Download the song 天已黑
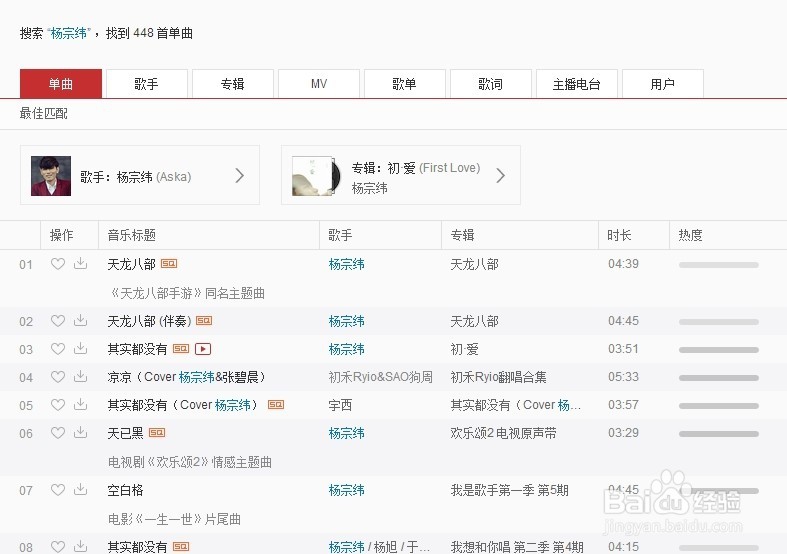The height and width of the screenshot is (554, 787). click(80, 433)
